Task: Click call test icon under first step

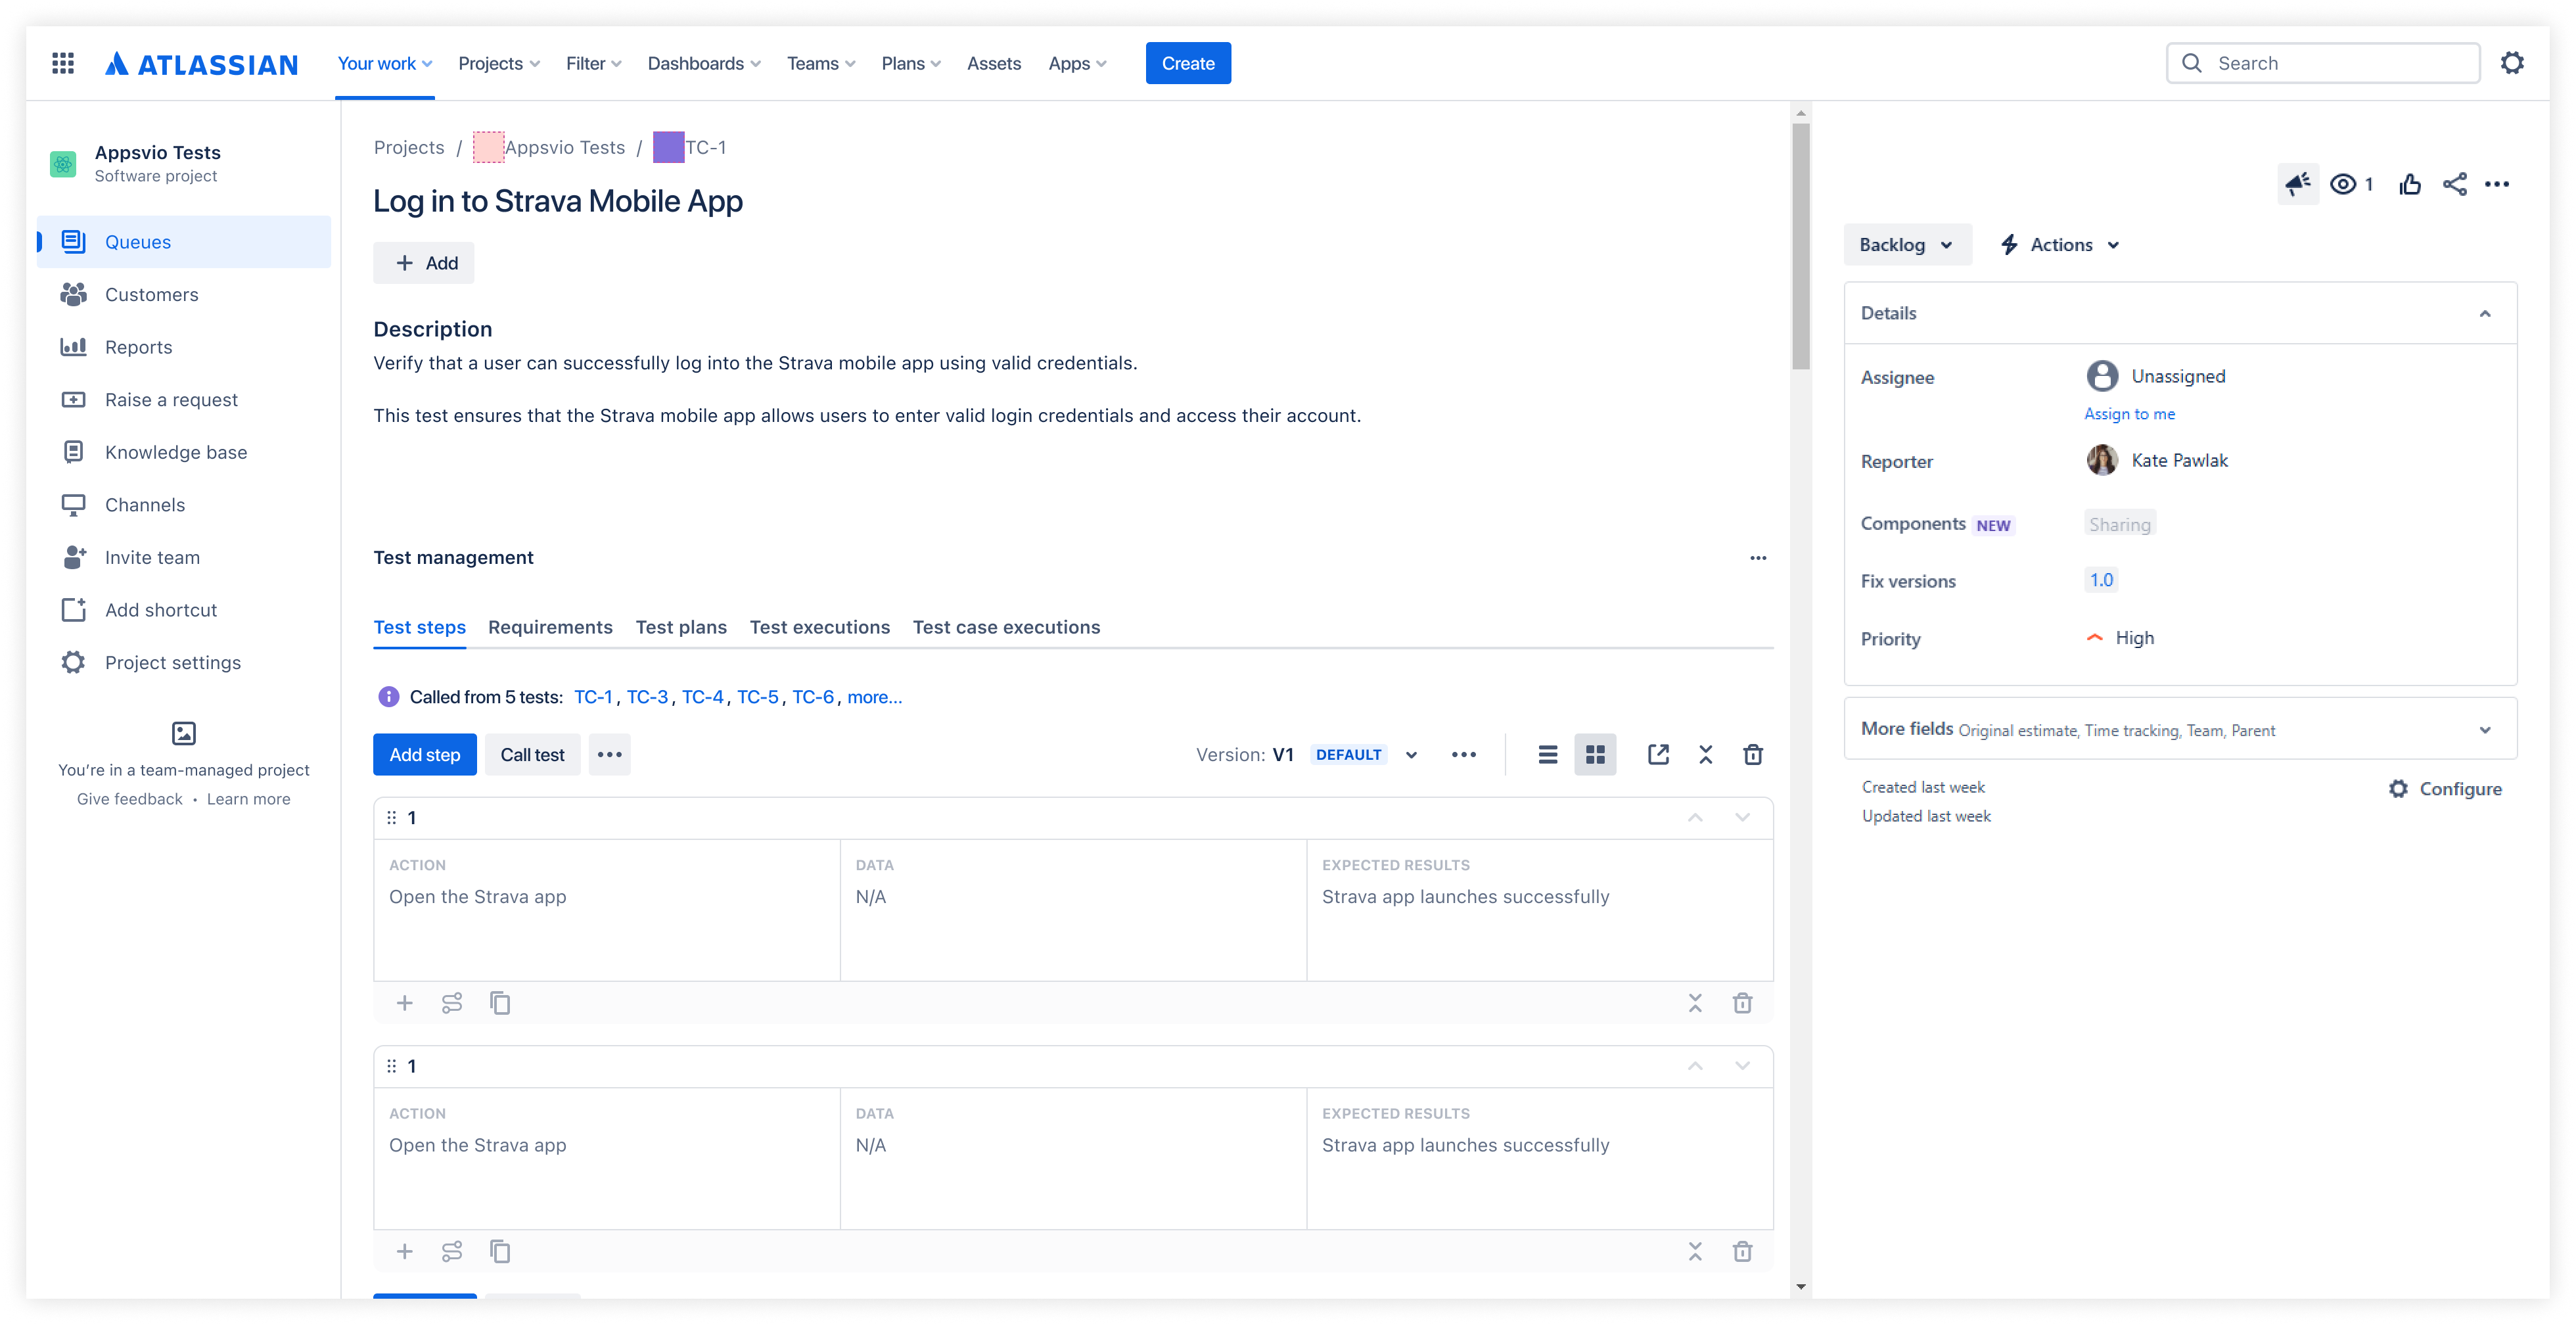Action: point(452,1003)
